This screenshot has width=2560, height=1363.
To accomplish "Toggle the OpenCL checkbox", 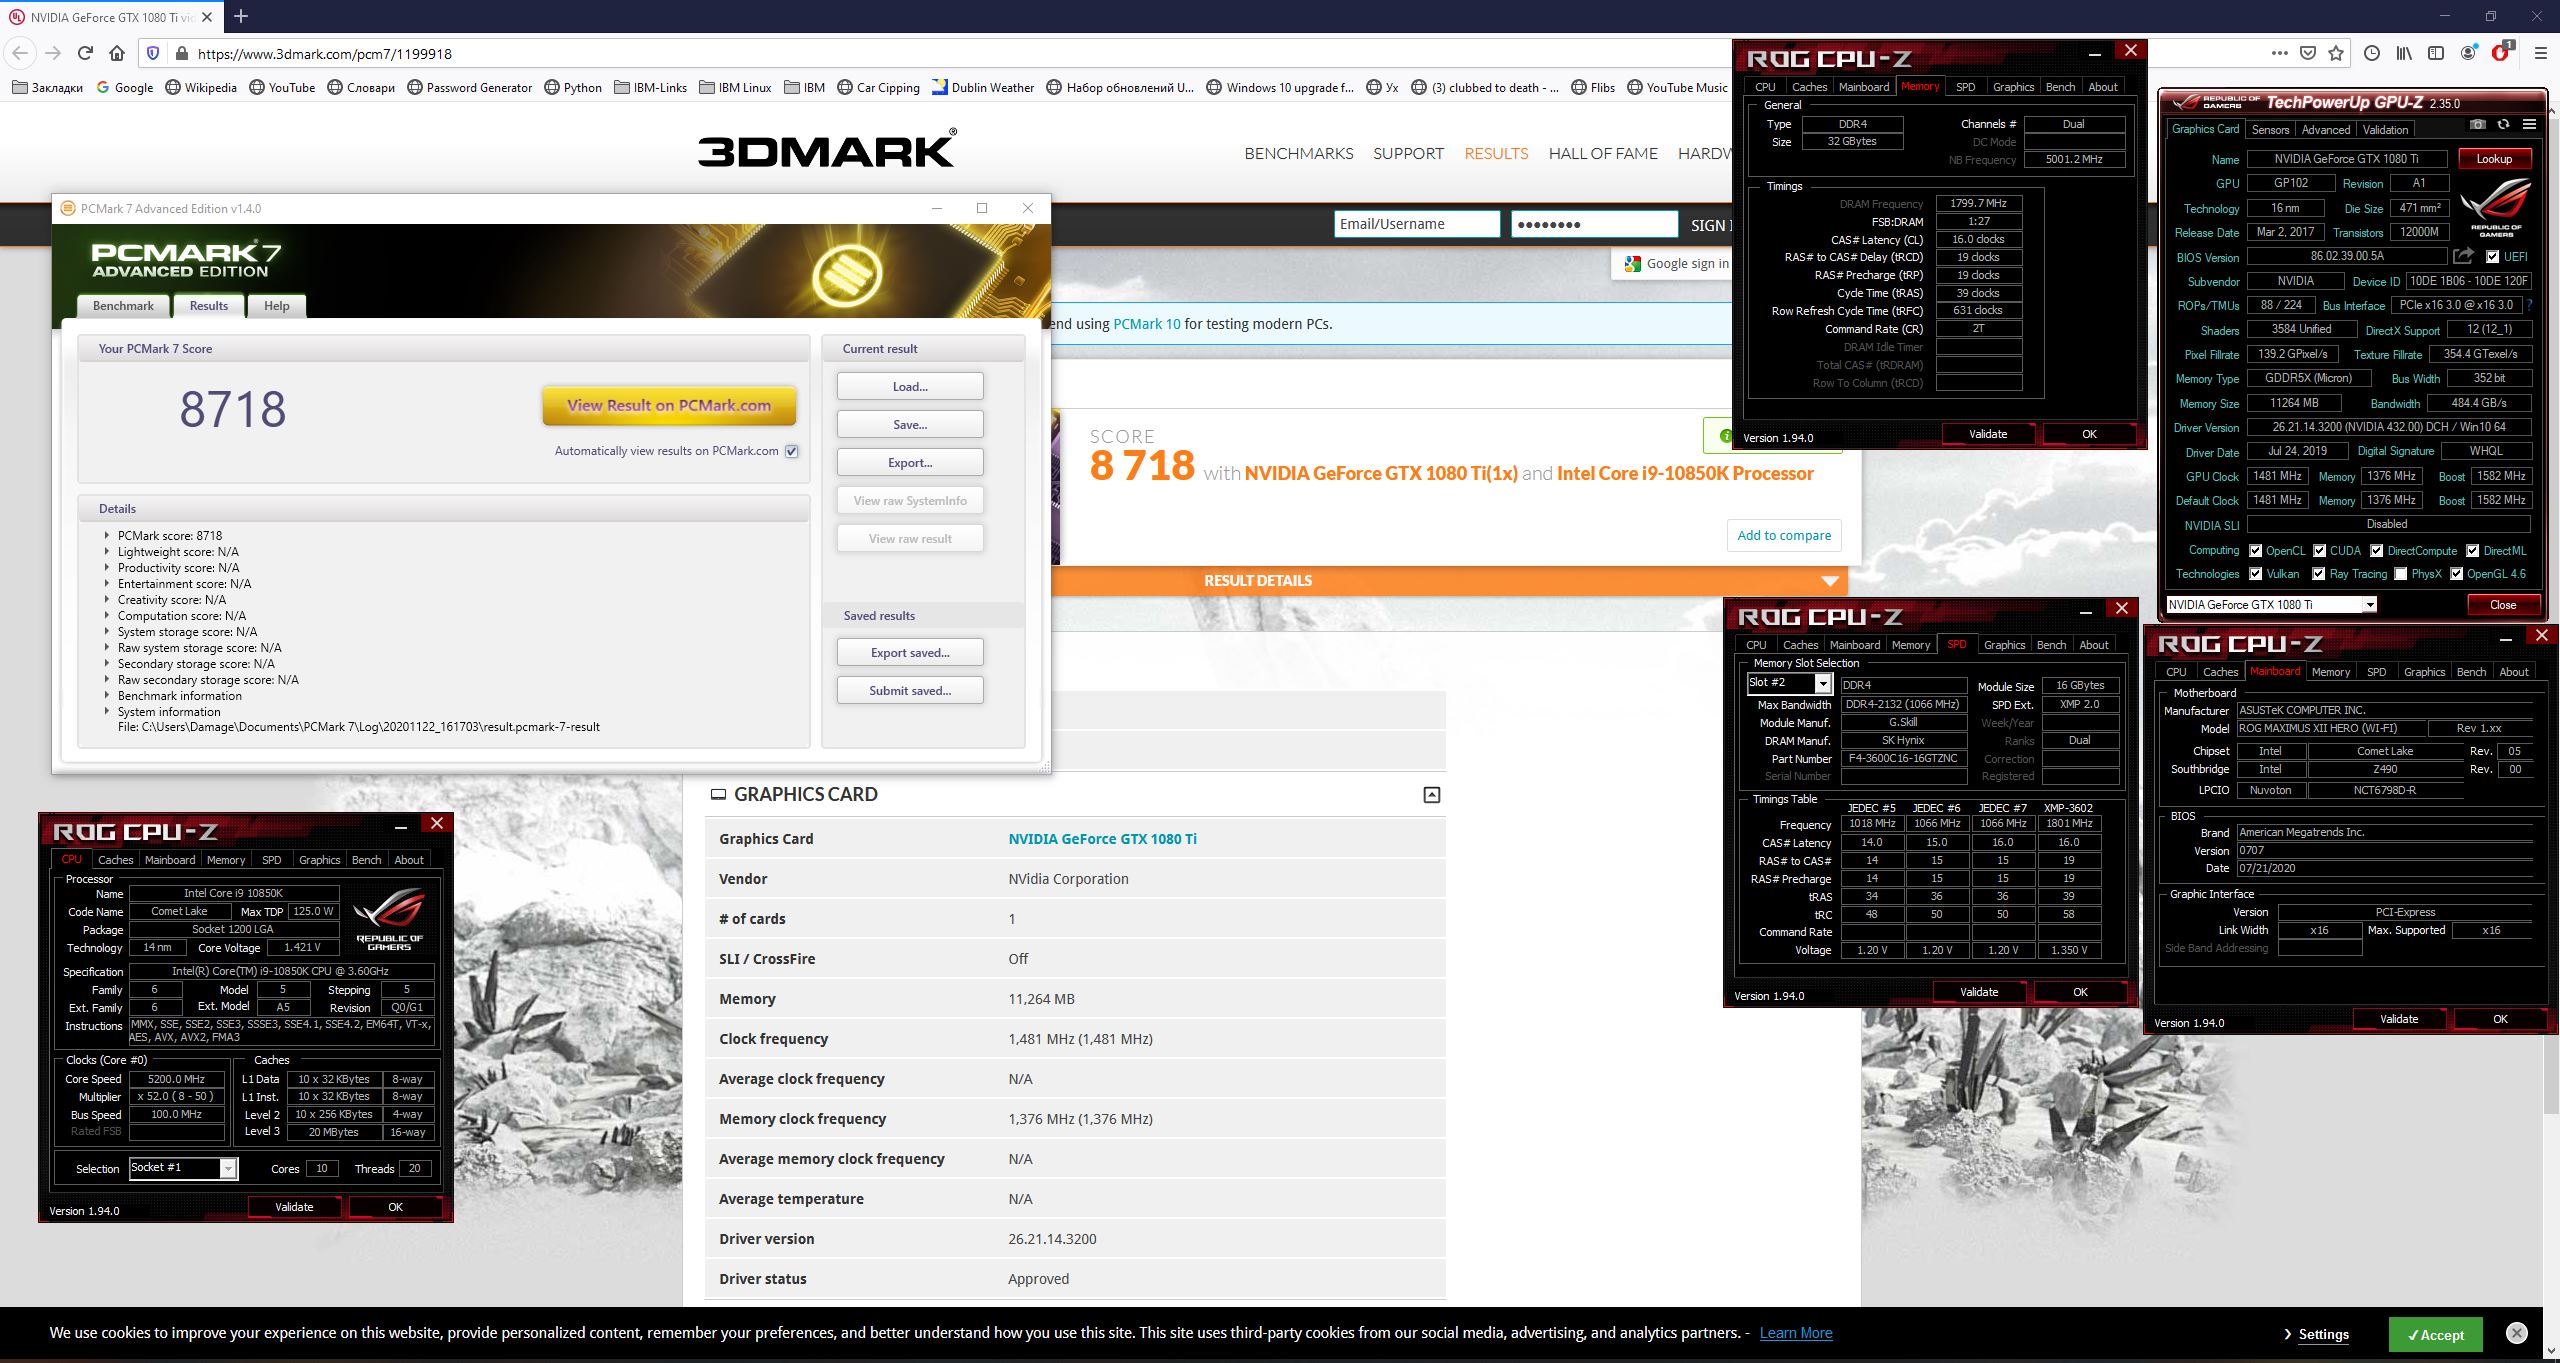I will tap(2255, 550).
